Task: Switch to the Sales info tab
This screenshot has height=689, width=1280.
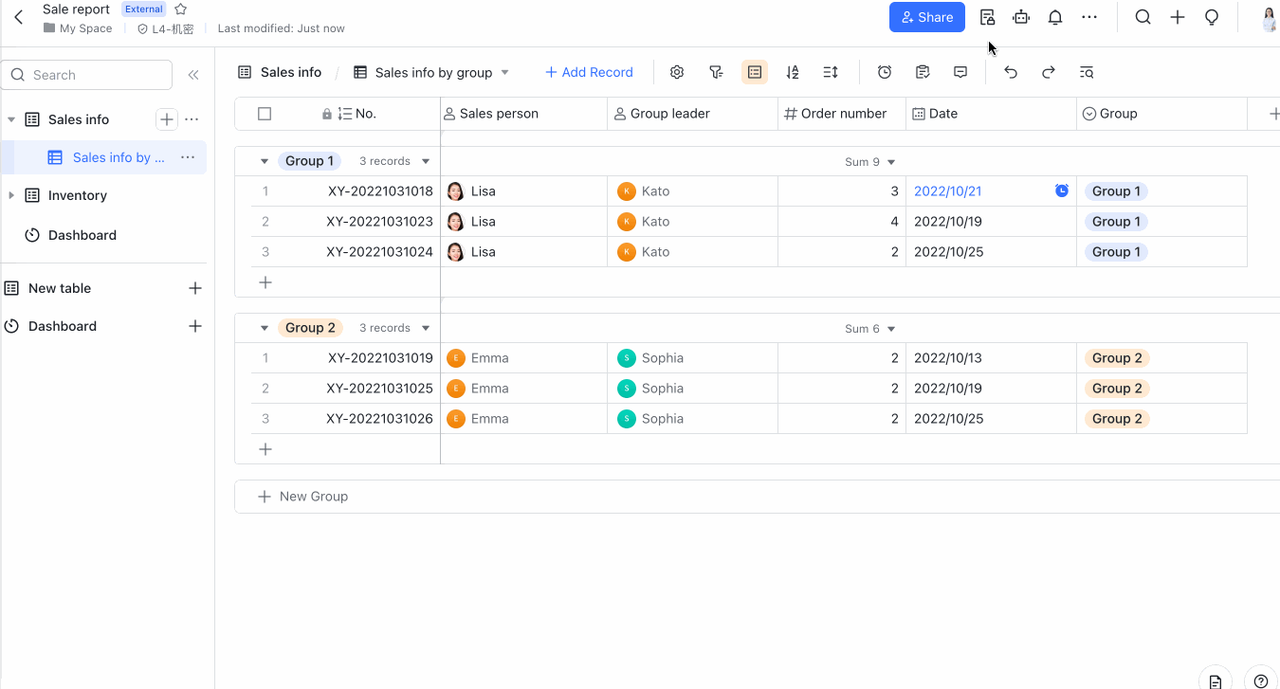Action: 280,72
